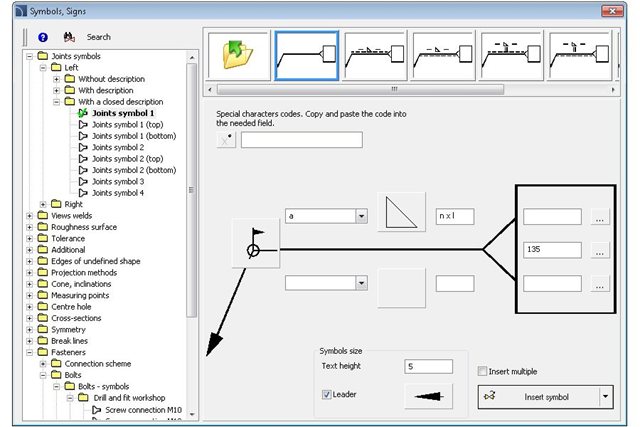The height and width of the screenshot is (427, 640).
Task: Open the Cross-sections folder
Action: click(x=76, y=318)
